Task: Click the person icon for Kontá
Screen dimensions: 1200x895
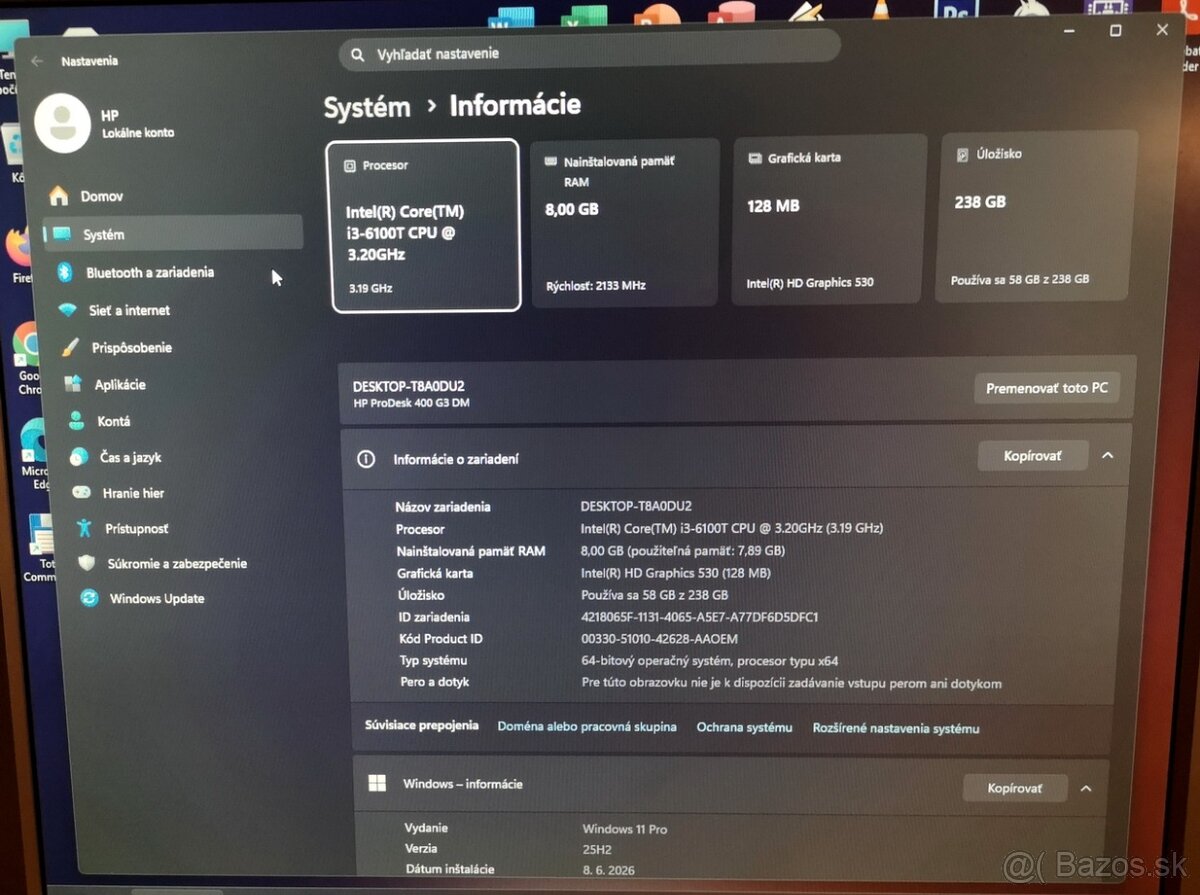Action: (x=76, y=421)
